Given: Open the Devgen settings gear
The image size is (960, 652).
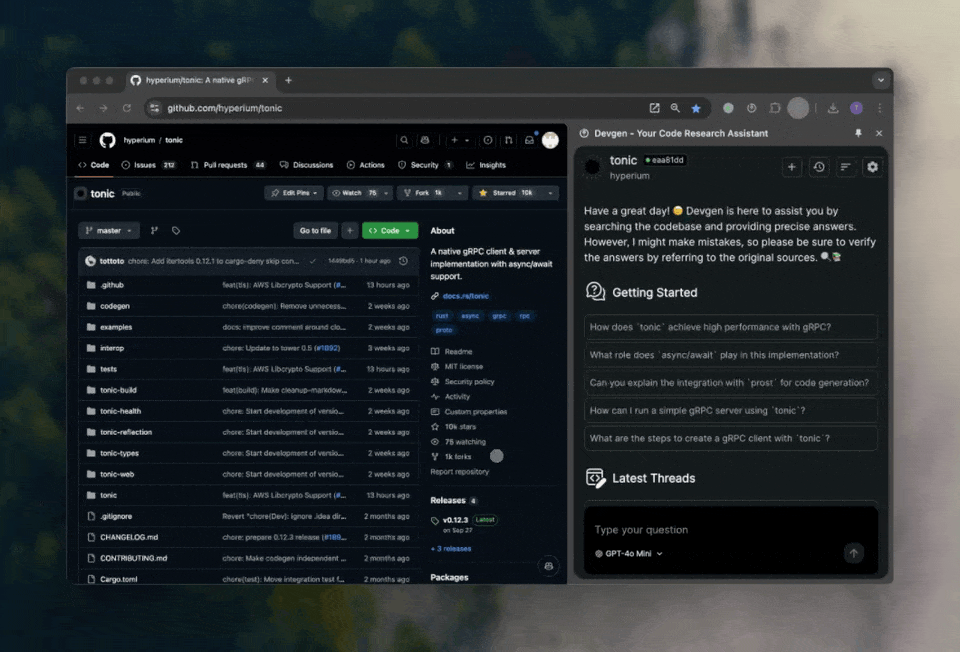Looking at the screenshot, I should (x=872, y=167).
